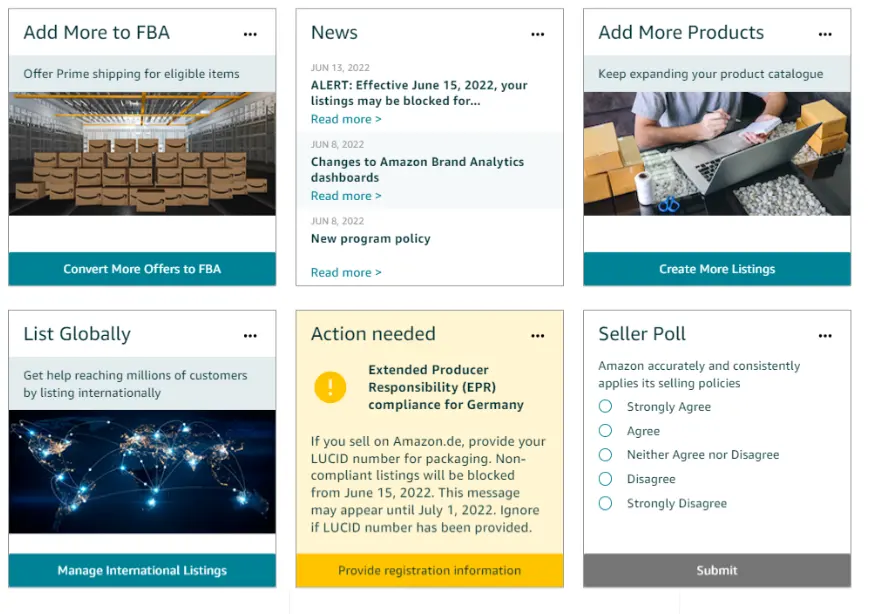The width and height of the screenshot is (883, 614).
Task: Open Manage International Listings
Action: (x=142, y=570)
